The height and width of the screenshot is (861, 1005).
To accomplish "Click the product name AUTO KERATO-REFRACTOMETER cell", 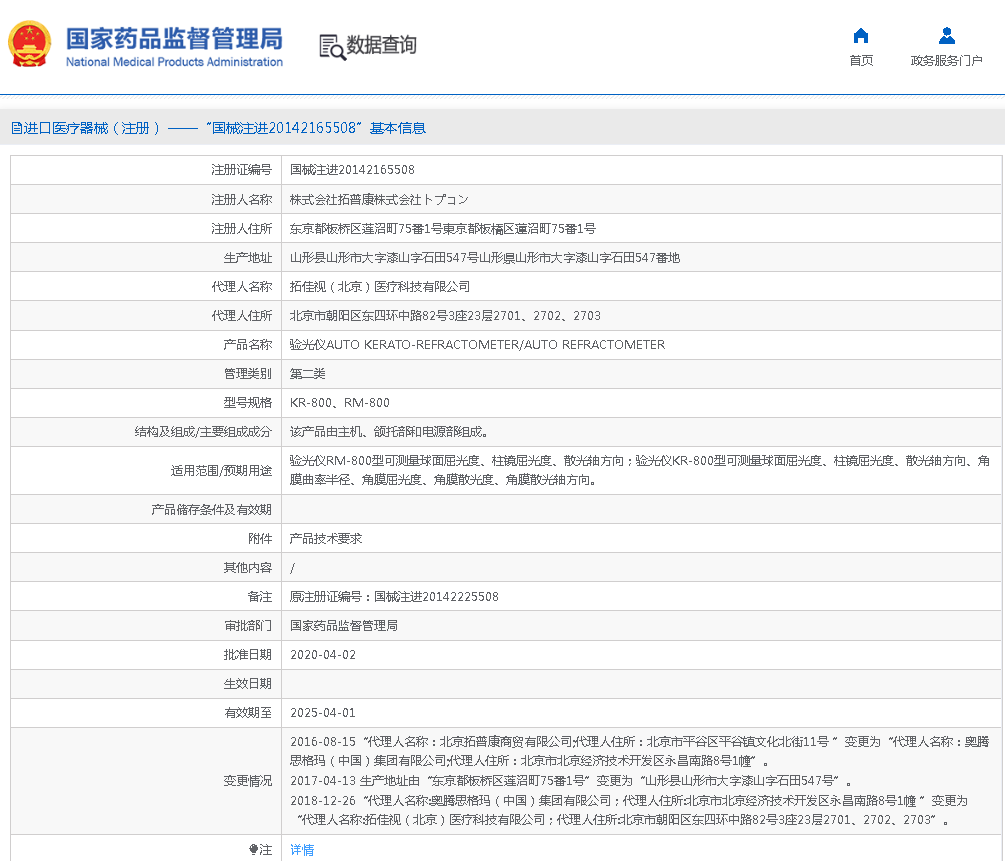I will pyautogui.click(x=477, y=345).
